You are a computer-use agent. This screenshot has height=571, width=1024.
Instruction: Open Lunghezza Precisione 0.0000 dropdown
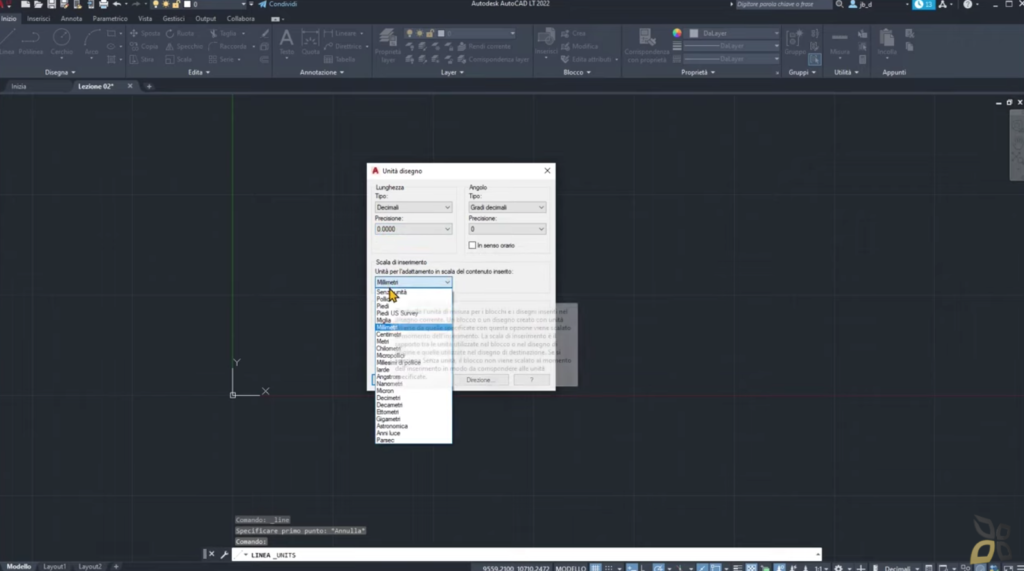413,229
